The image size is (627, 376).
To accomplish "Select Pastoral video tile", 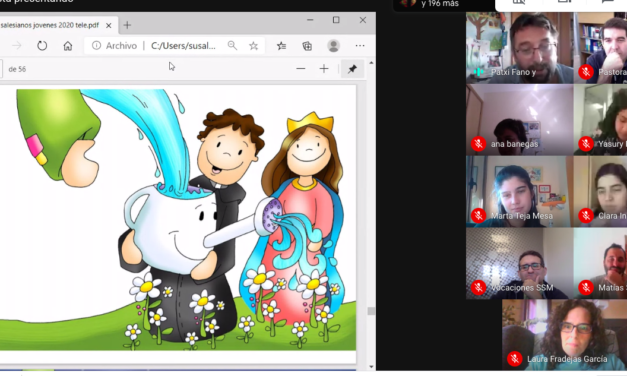I will pyautogui.click(x=600, y=48).
